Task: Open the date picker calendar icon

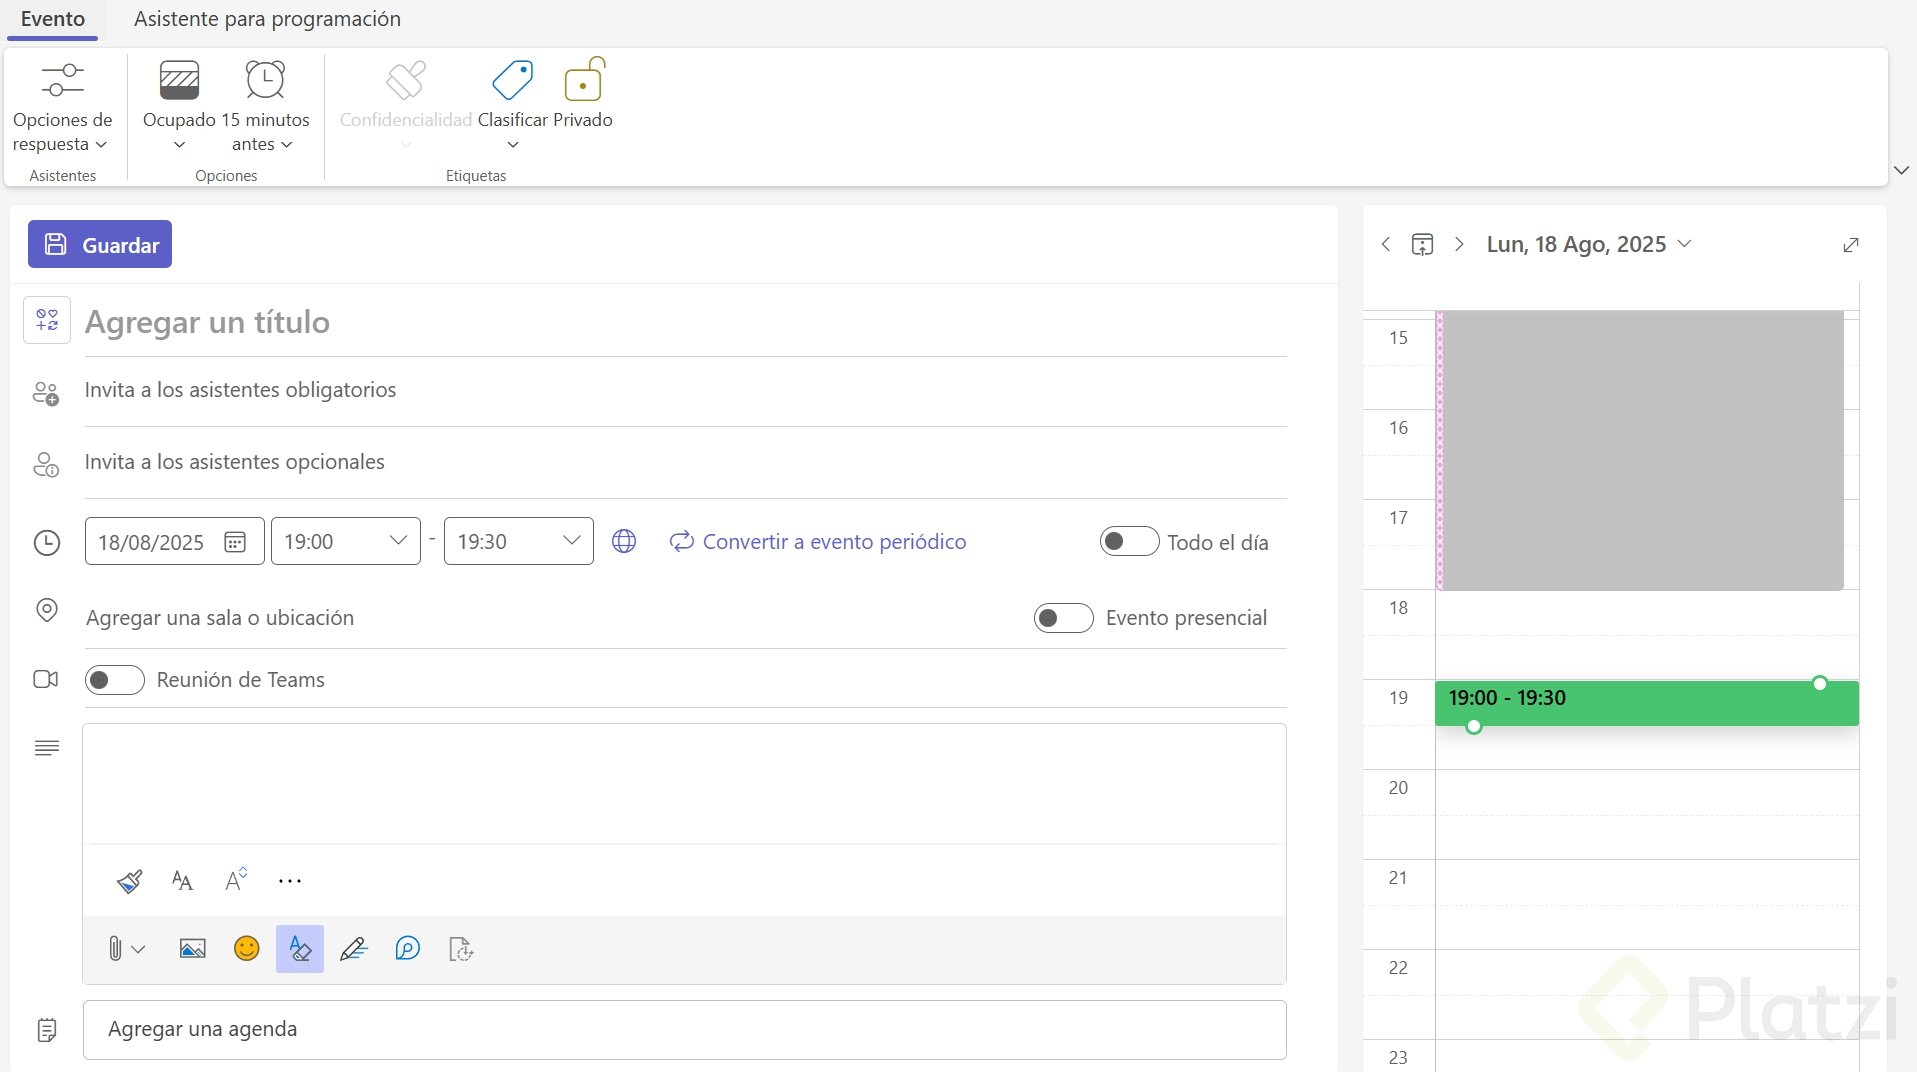Action: [235, 542]
